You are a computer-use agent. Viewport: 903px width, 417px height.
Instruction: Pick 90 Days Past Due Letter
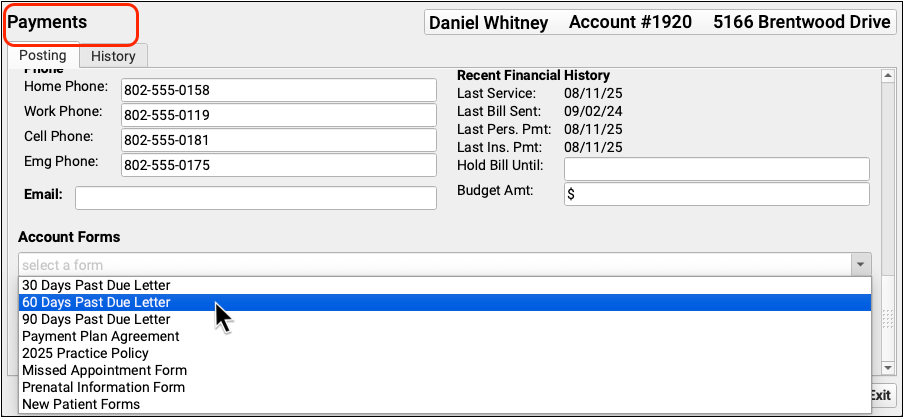click(x=96, y=319)
